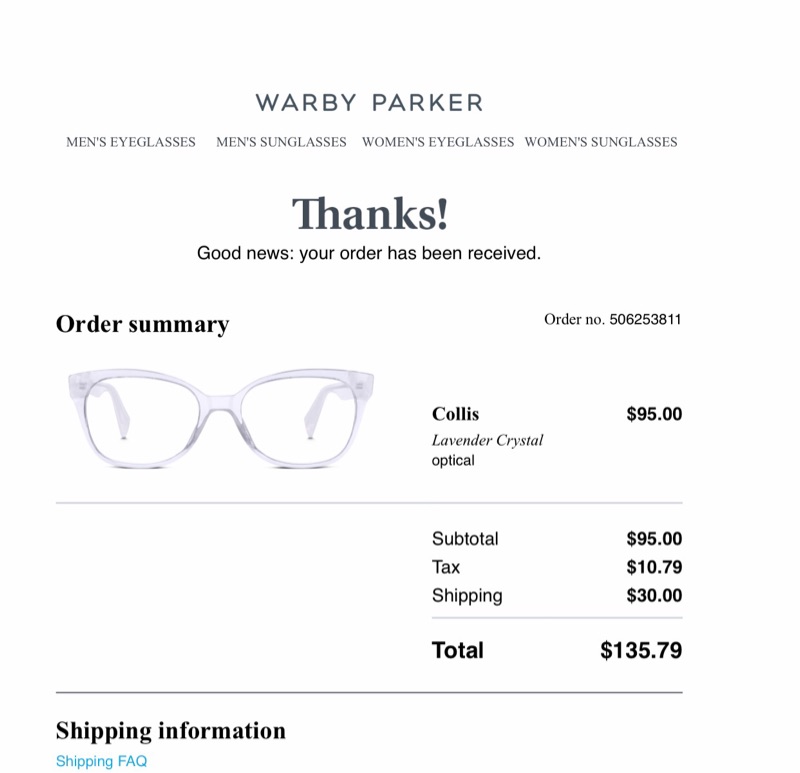Click the Shipping information heading
This screenshot has height=773, width=800.
(170, 731)
